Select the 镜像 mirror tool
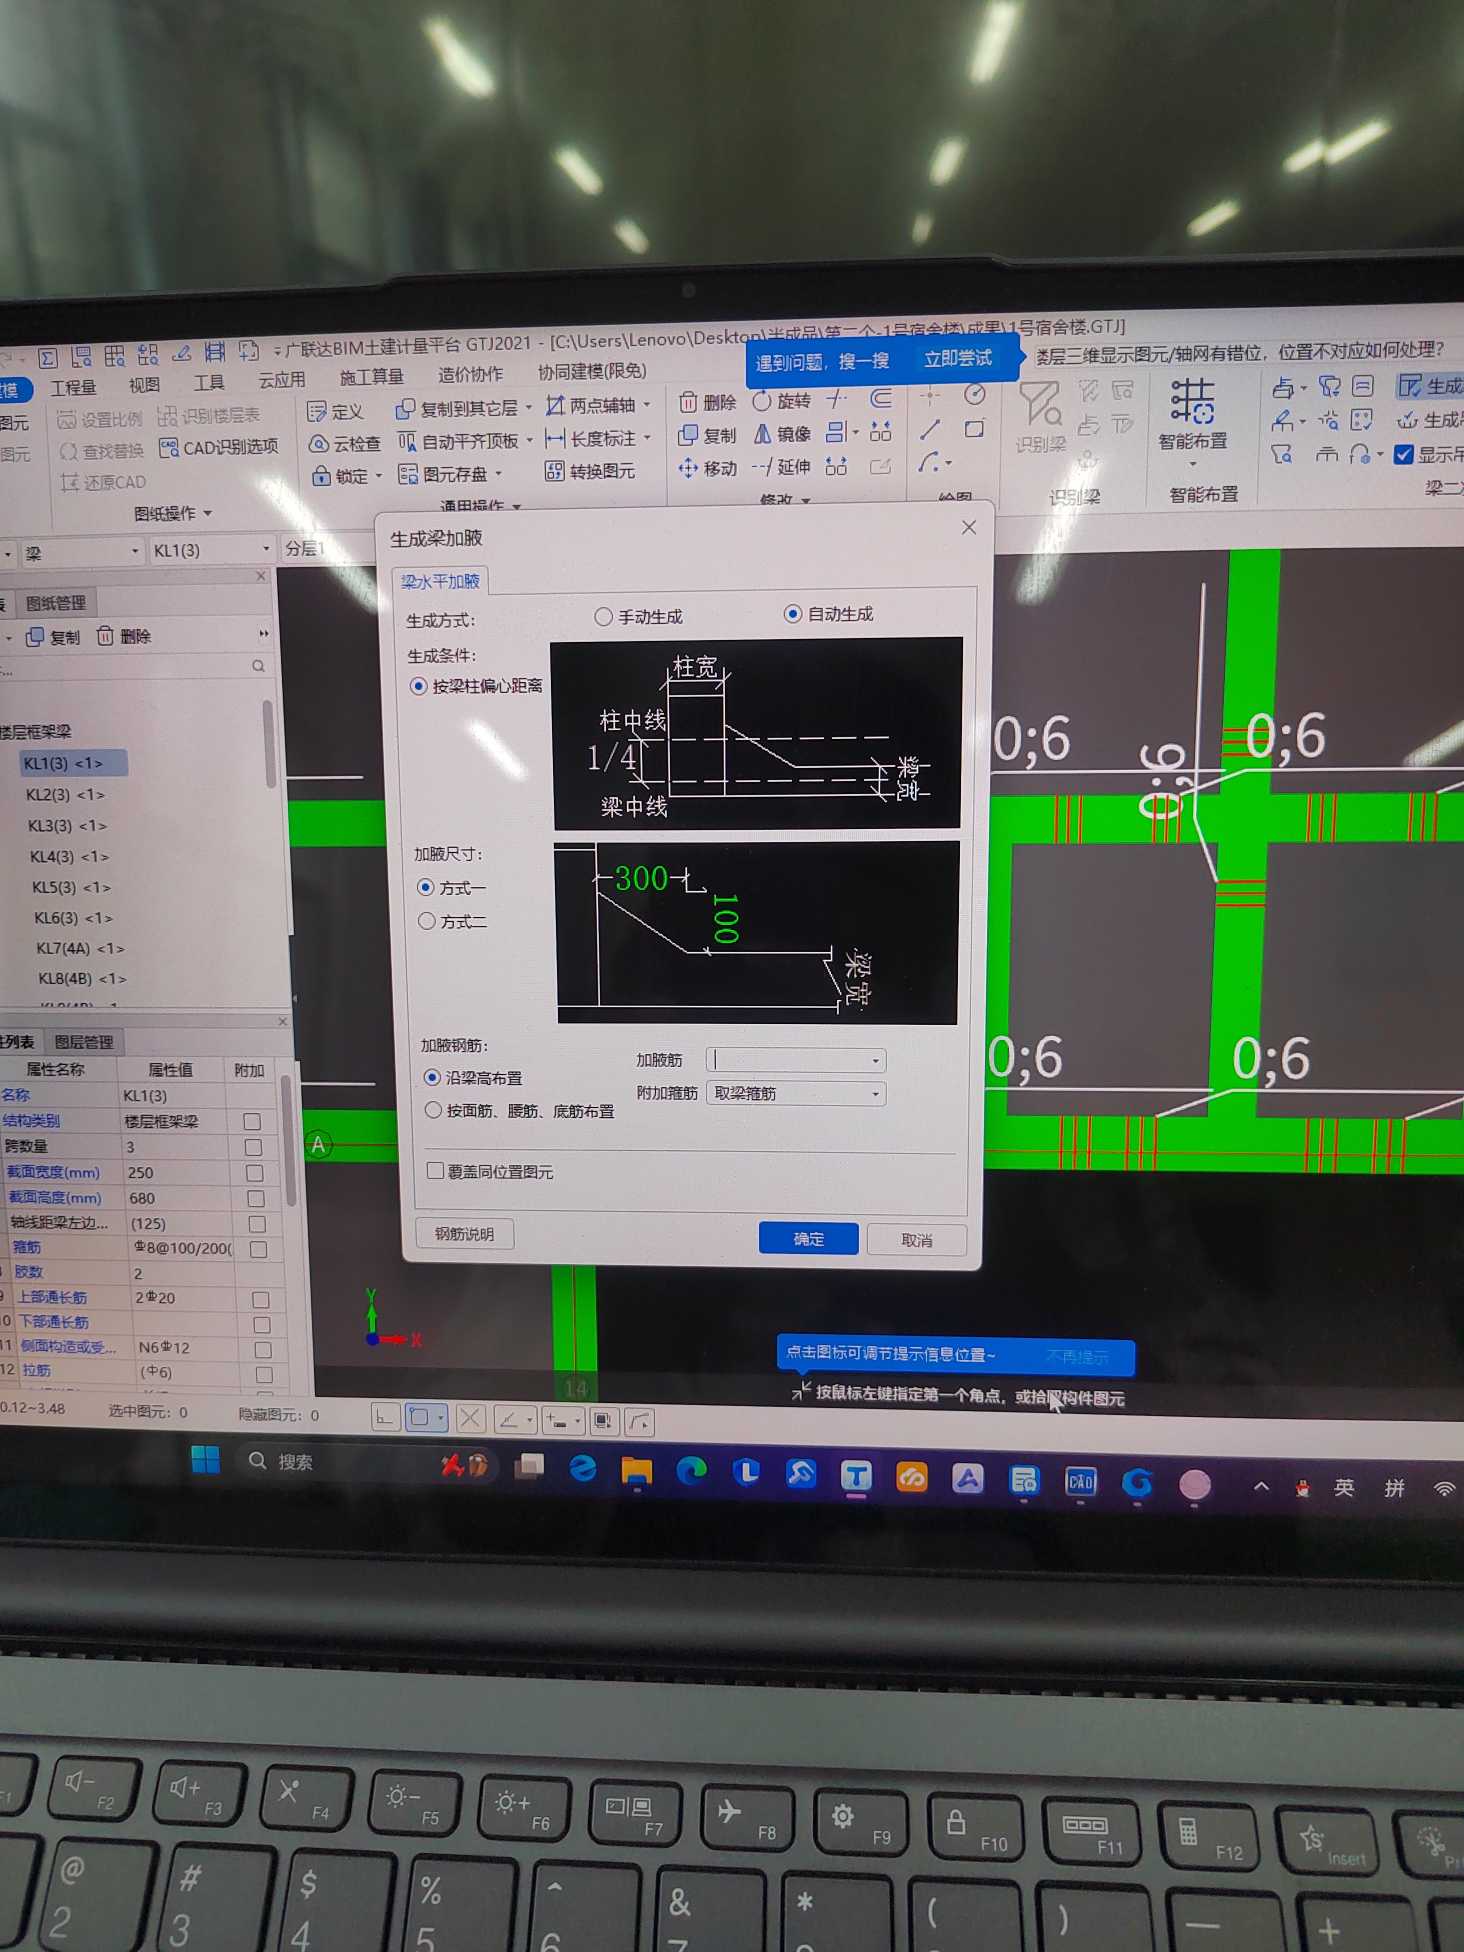 (782, 434)
